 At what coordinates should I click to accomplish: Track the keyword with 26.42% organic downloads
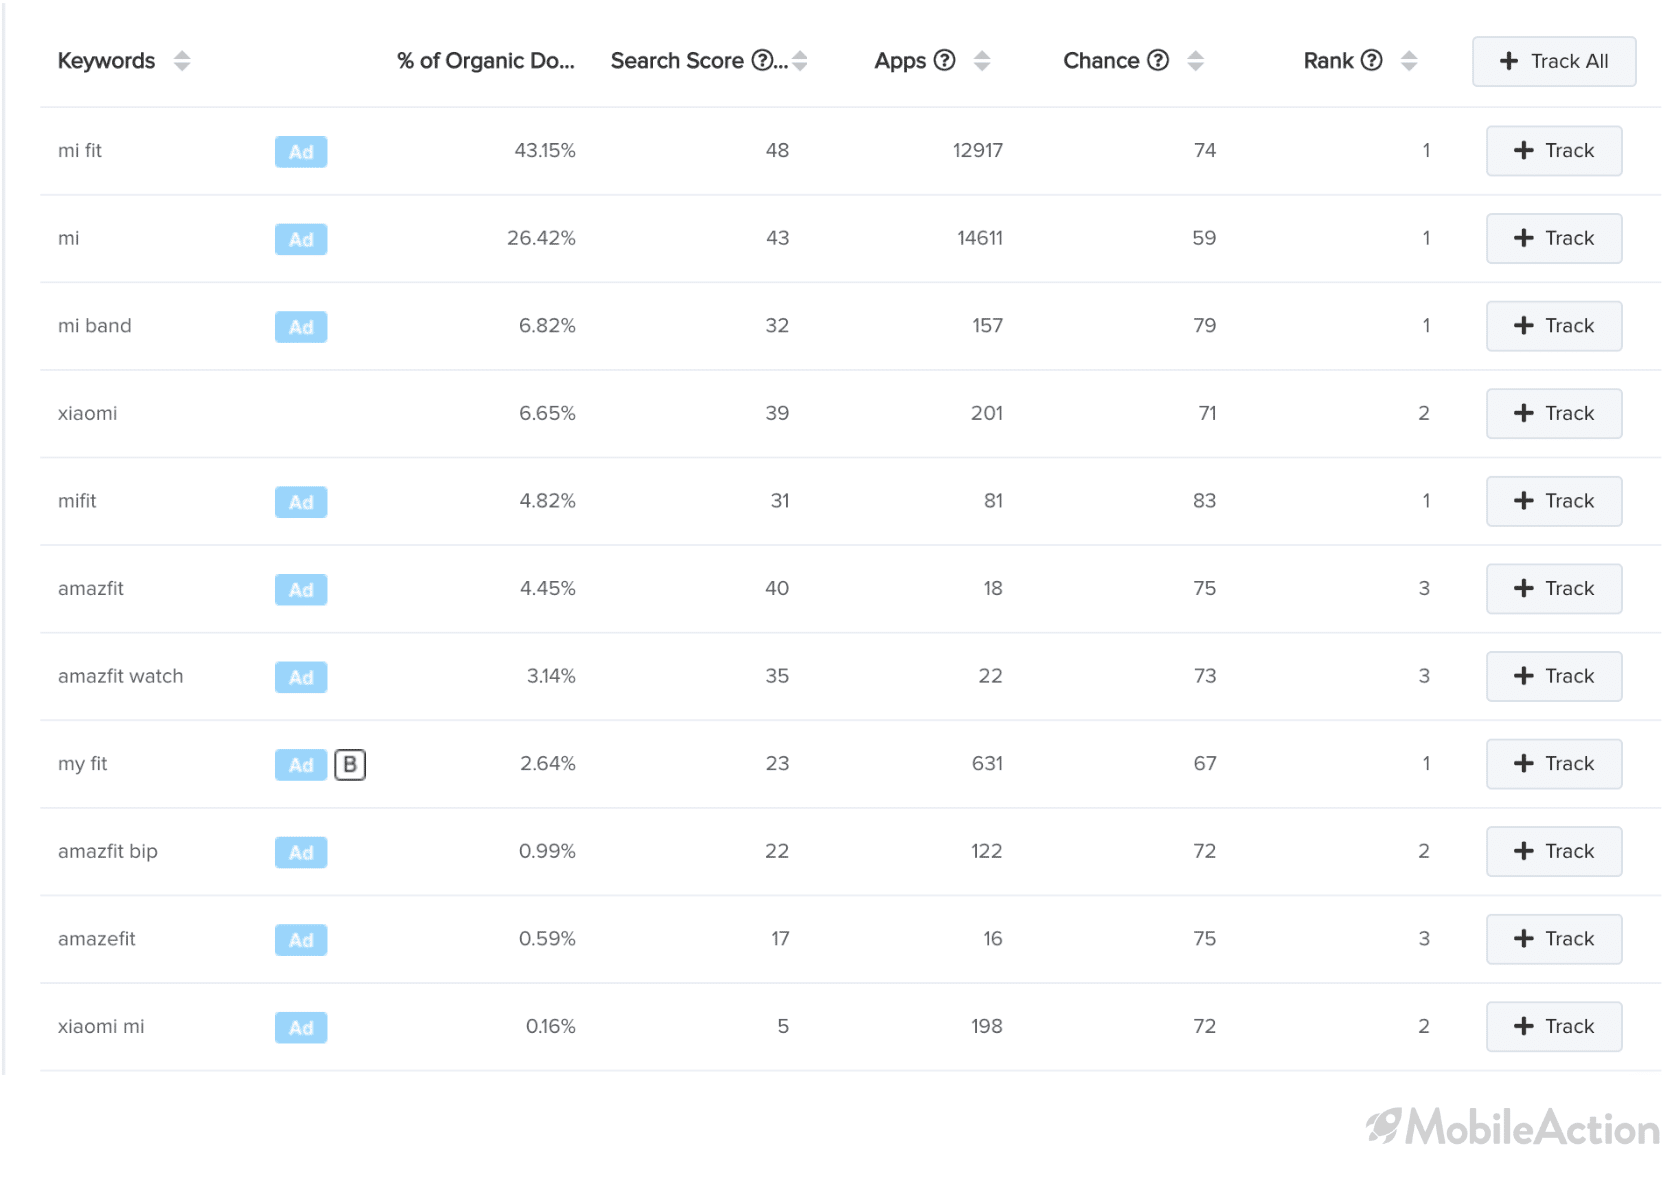pos(1554,238)
